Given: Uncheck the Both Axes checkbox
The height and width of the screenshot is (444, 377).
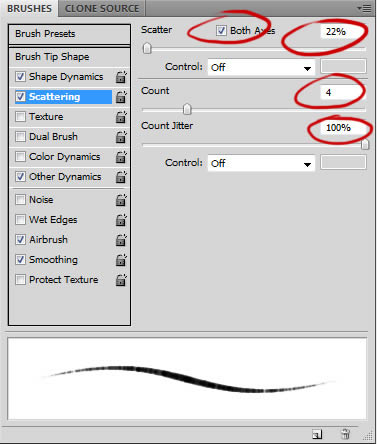Looking at the screenshot, I should (x=221, y=31).
